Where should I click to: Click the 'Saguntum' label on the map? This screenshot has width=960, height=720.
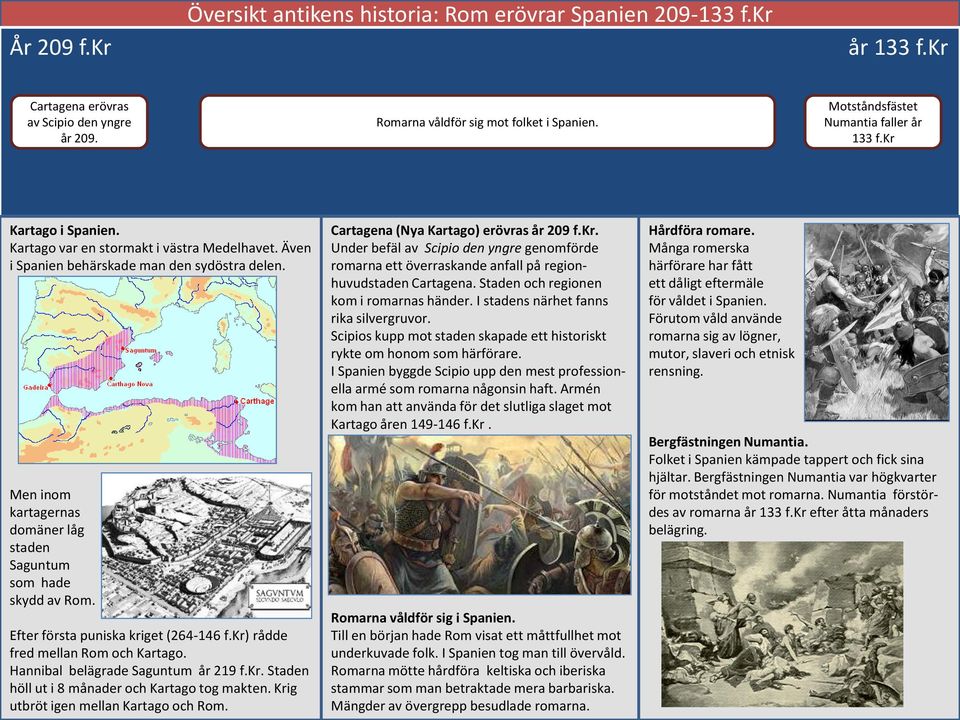(141, 350)
